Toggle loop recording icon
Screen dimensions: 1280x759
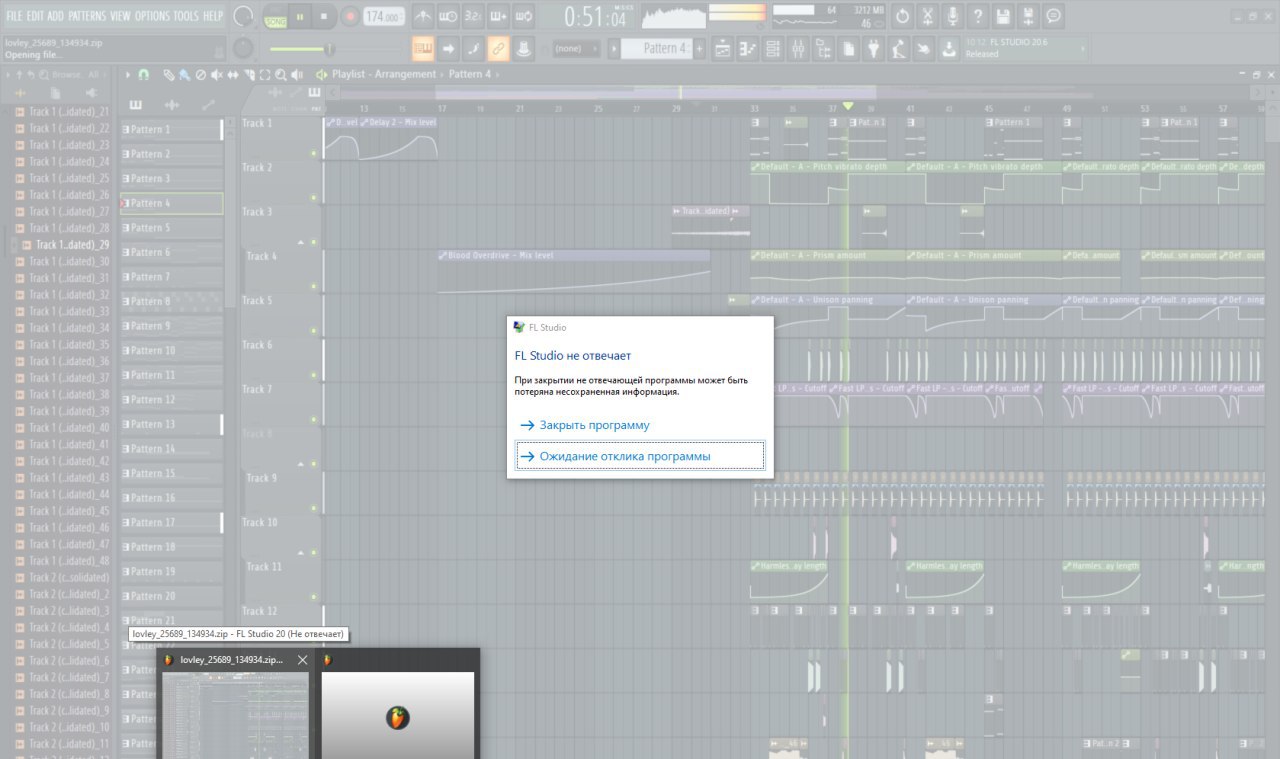[x=523, y=16]
